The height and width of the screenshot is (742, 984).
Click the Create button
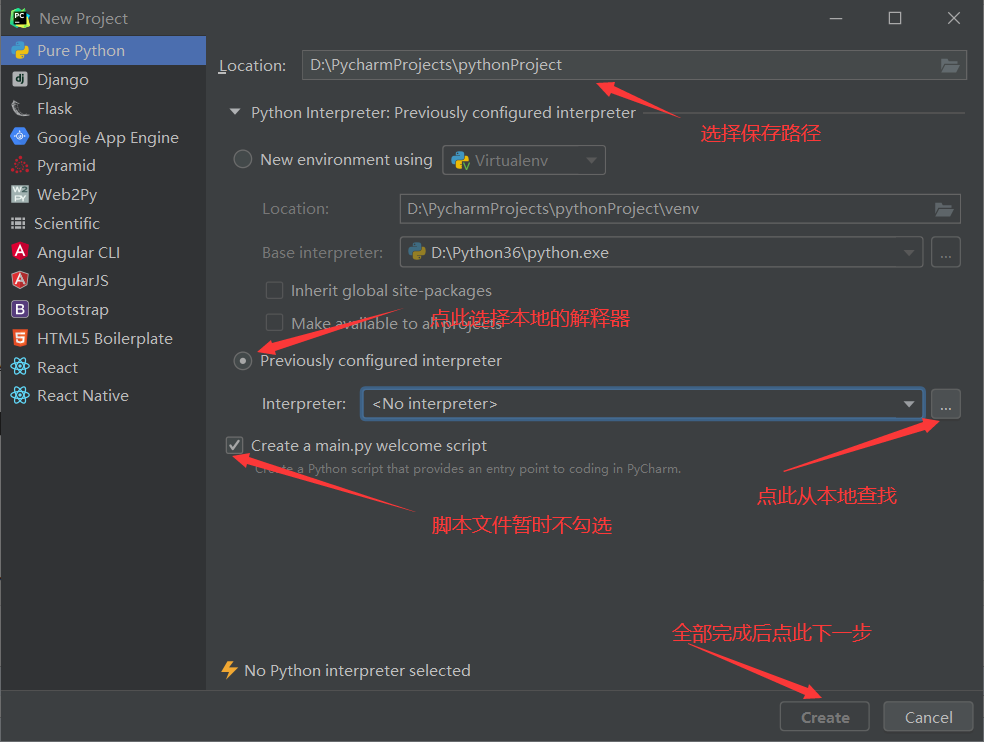click(x=825, y=717)
